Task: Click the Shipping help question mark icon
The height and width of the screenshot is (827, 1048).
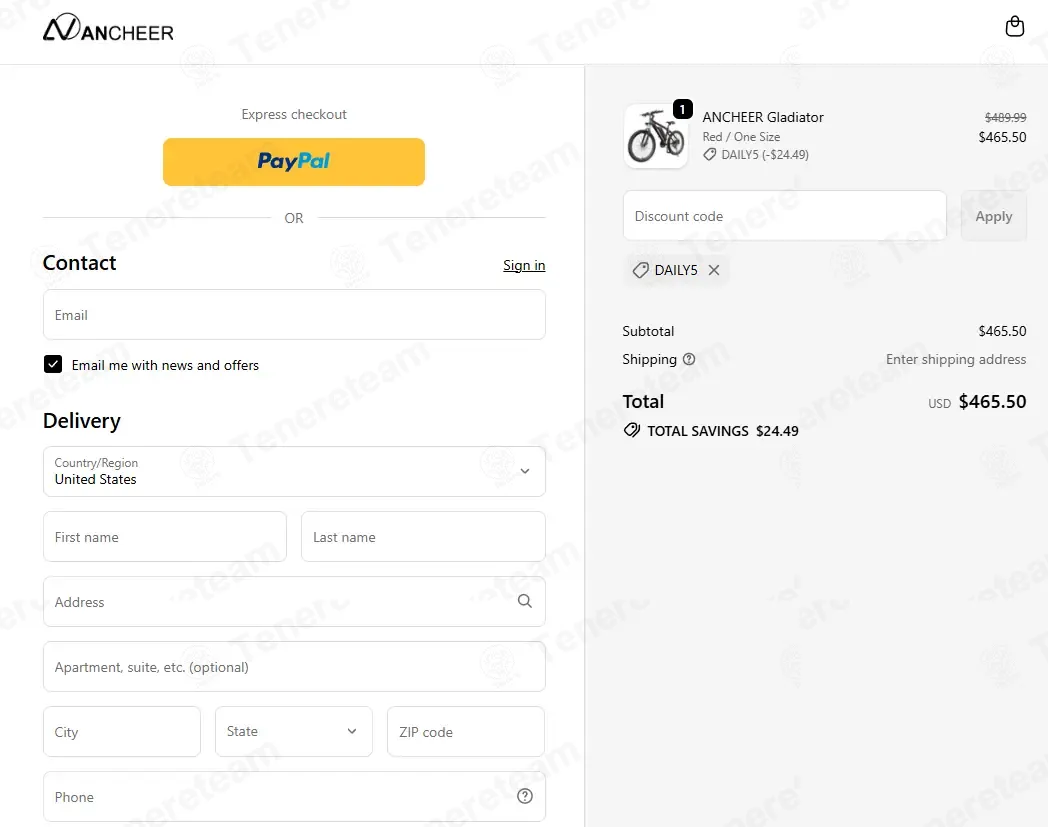Action: (x=689, y=359)
